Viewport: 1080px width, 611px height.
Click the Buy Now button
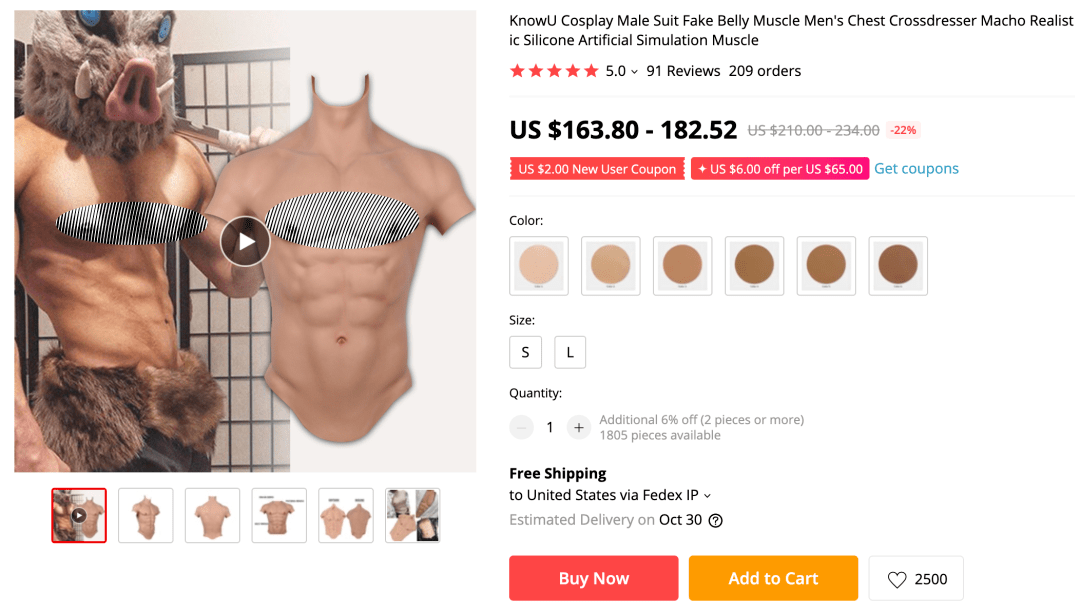(x=594, y=579)
